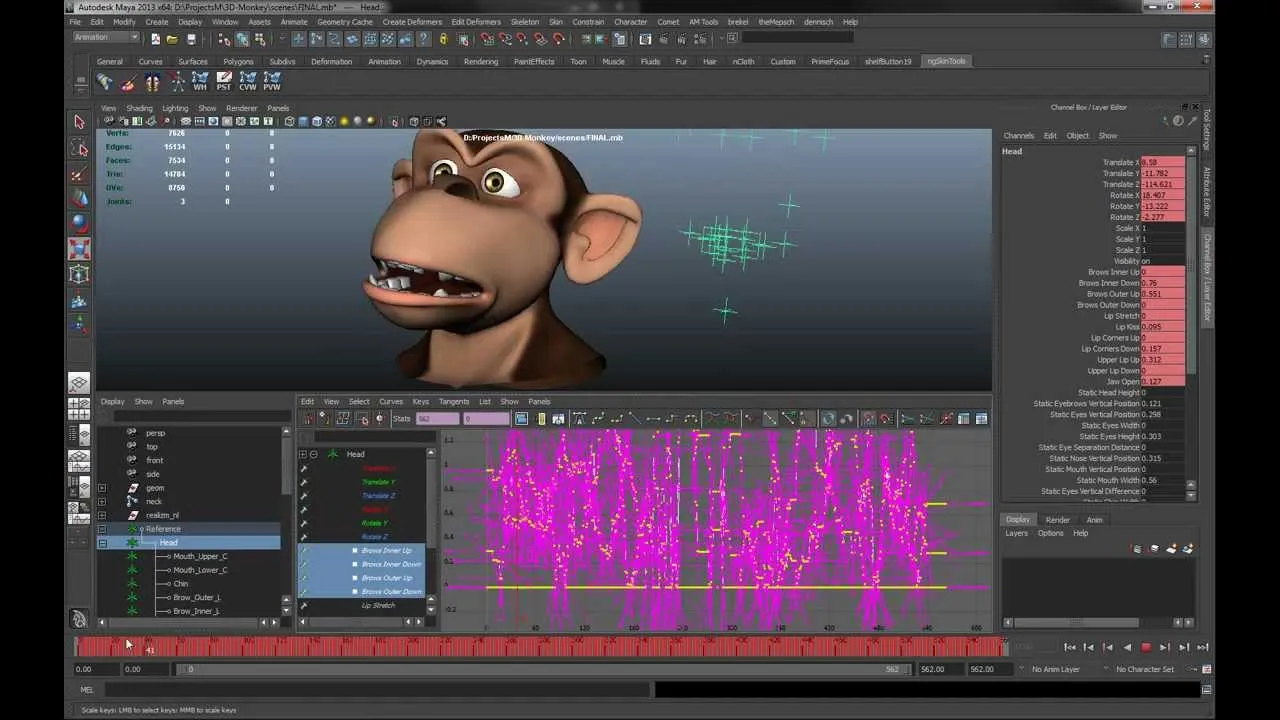
Task: Click the Move Nearest Picked Key tool
Action: (307, 419)
